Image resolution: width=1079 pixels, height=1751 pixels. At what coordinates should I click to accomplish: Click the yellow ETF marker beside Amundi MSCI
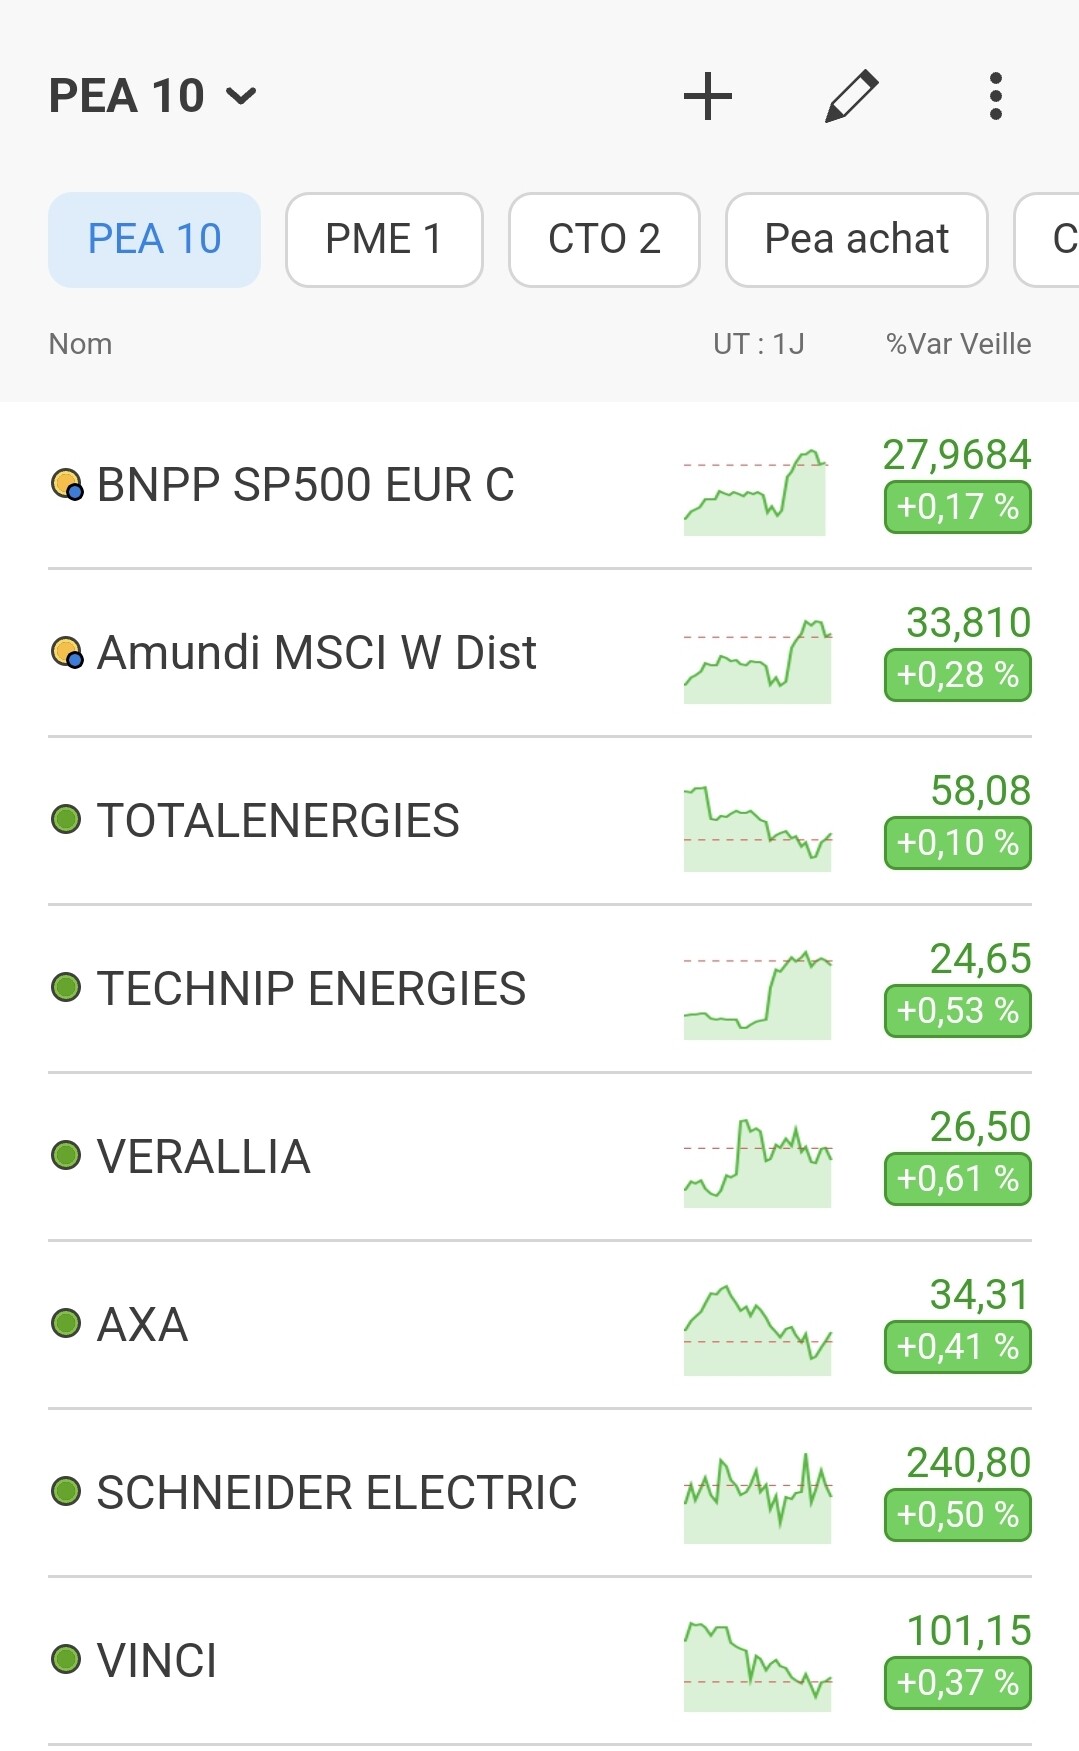pos(67,653)
